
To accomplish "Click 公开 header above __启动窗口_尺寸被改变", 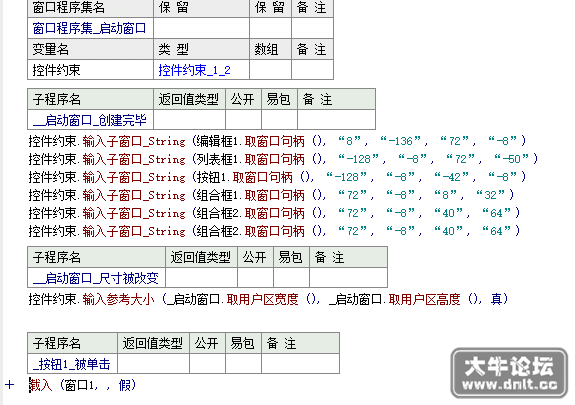I will click(255, 257).
